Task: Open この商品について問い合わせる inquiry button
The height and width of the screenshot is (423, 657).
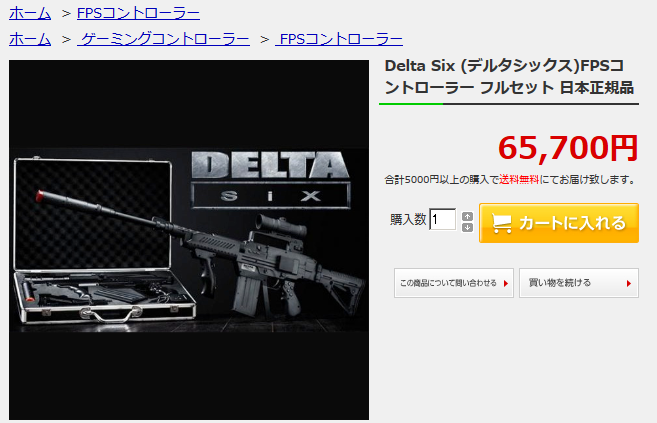Action: [x=454, y=283]
